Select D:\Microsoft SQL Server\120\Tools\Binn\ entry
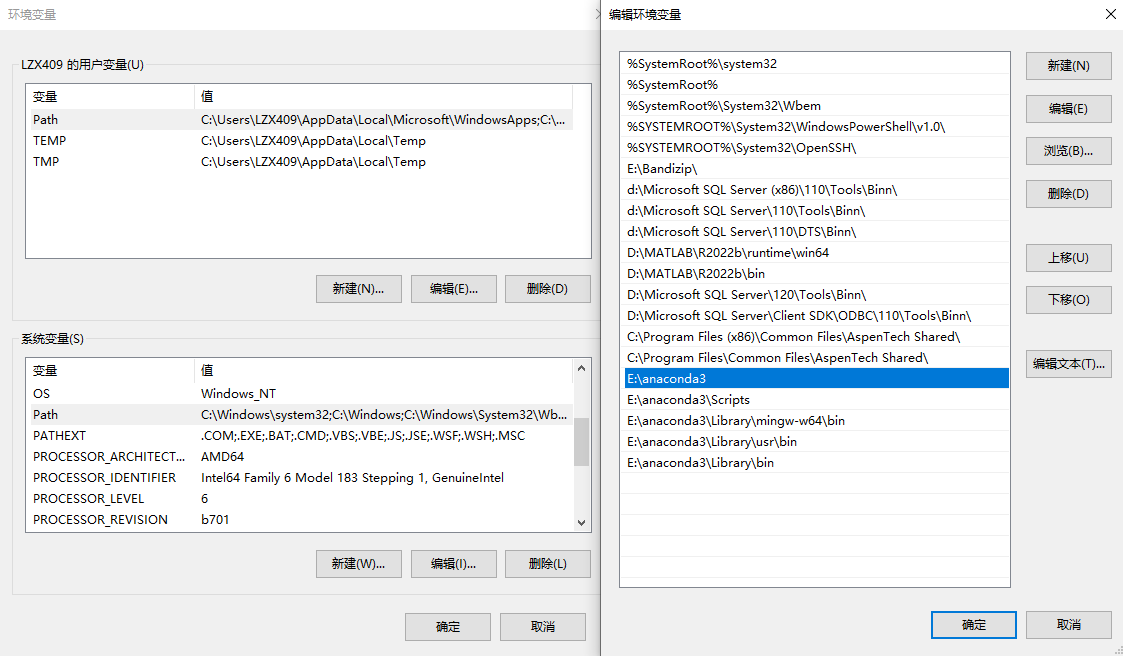1123x656 pixels. [816, 295]
